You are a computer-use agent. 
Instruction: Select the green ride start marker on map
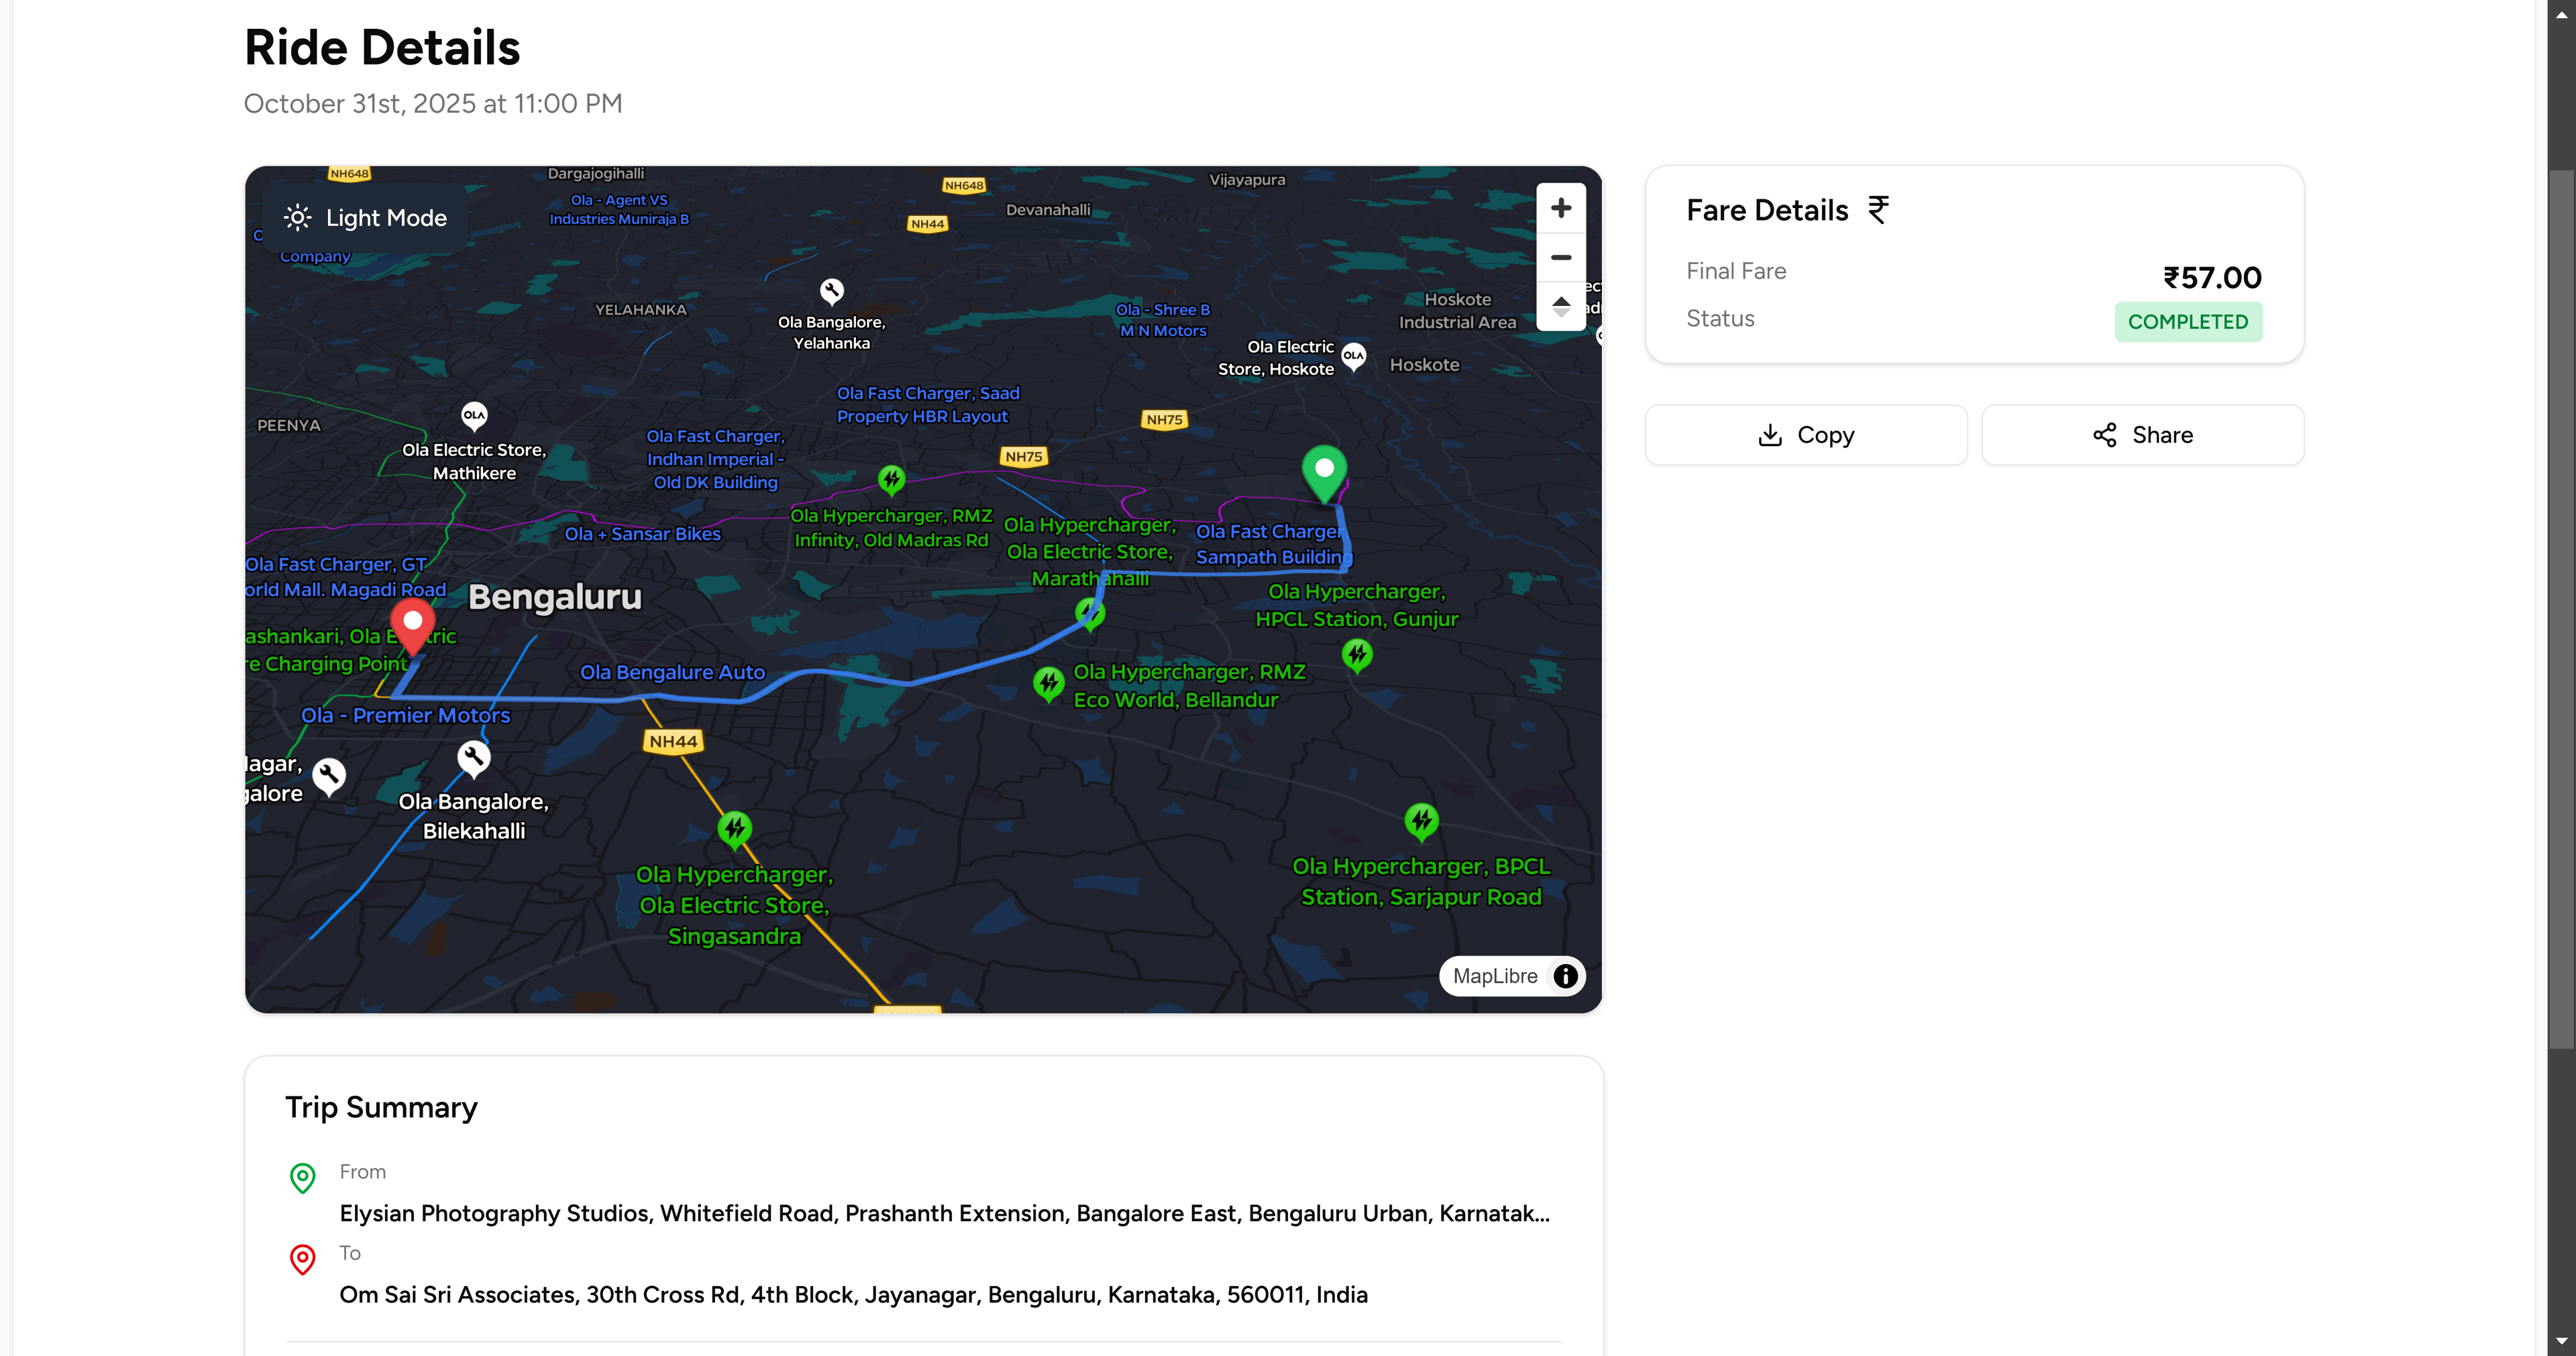[x=1324, y=472]
